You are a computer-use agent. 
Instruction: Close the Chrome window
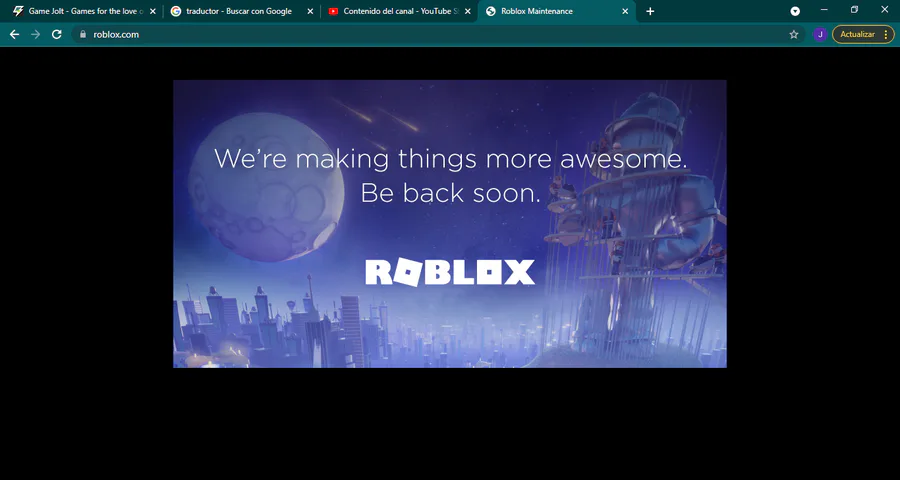coord(885,10)
